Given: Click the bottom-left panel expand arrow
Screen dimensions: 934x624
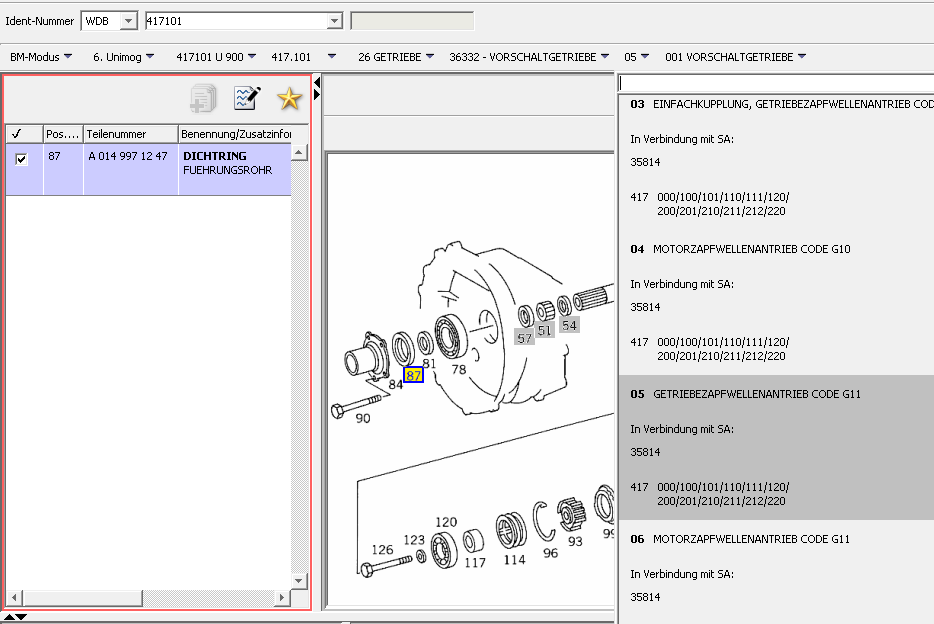Looking at the screenshot, I should pos(15,617).
